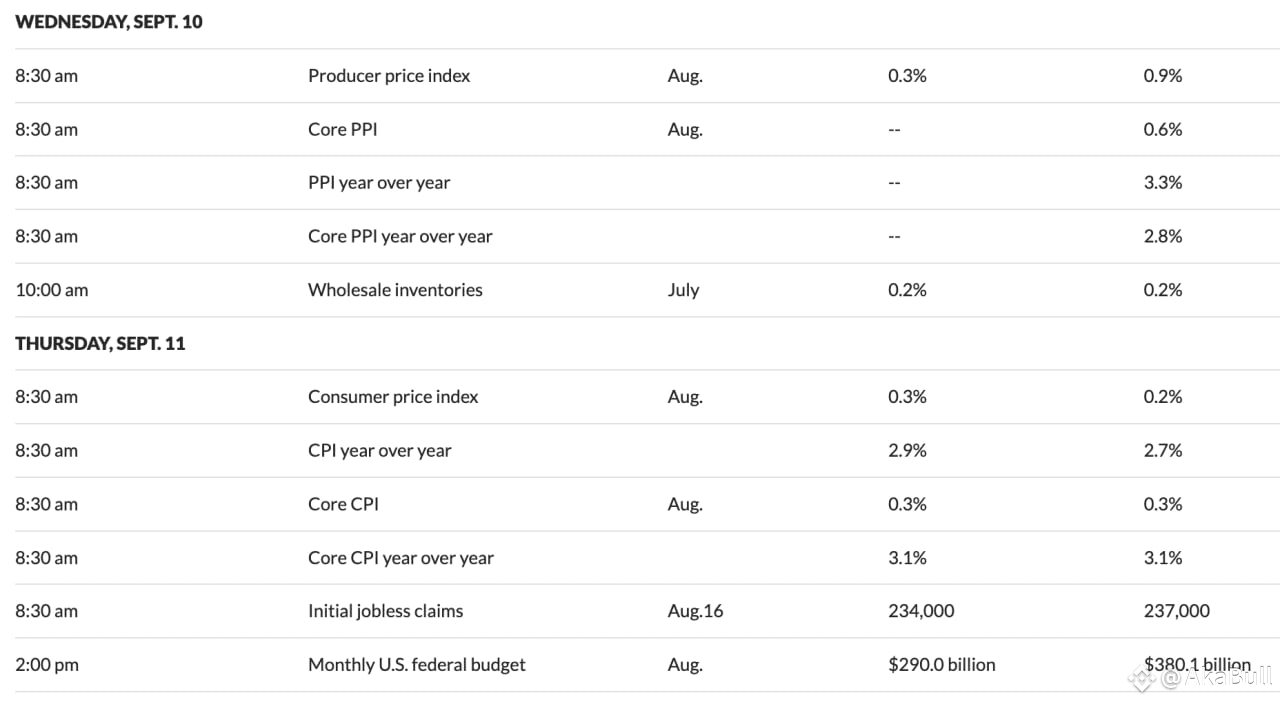Click the Wholesale inventories report
Screen dimensions: 1280x704
395,290
